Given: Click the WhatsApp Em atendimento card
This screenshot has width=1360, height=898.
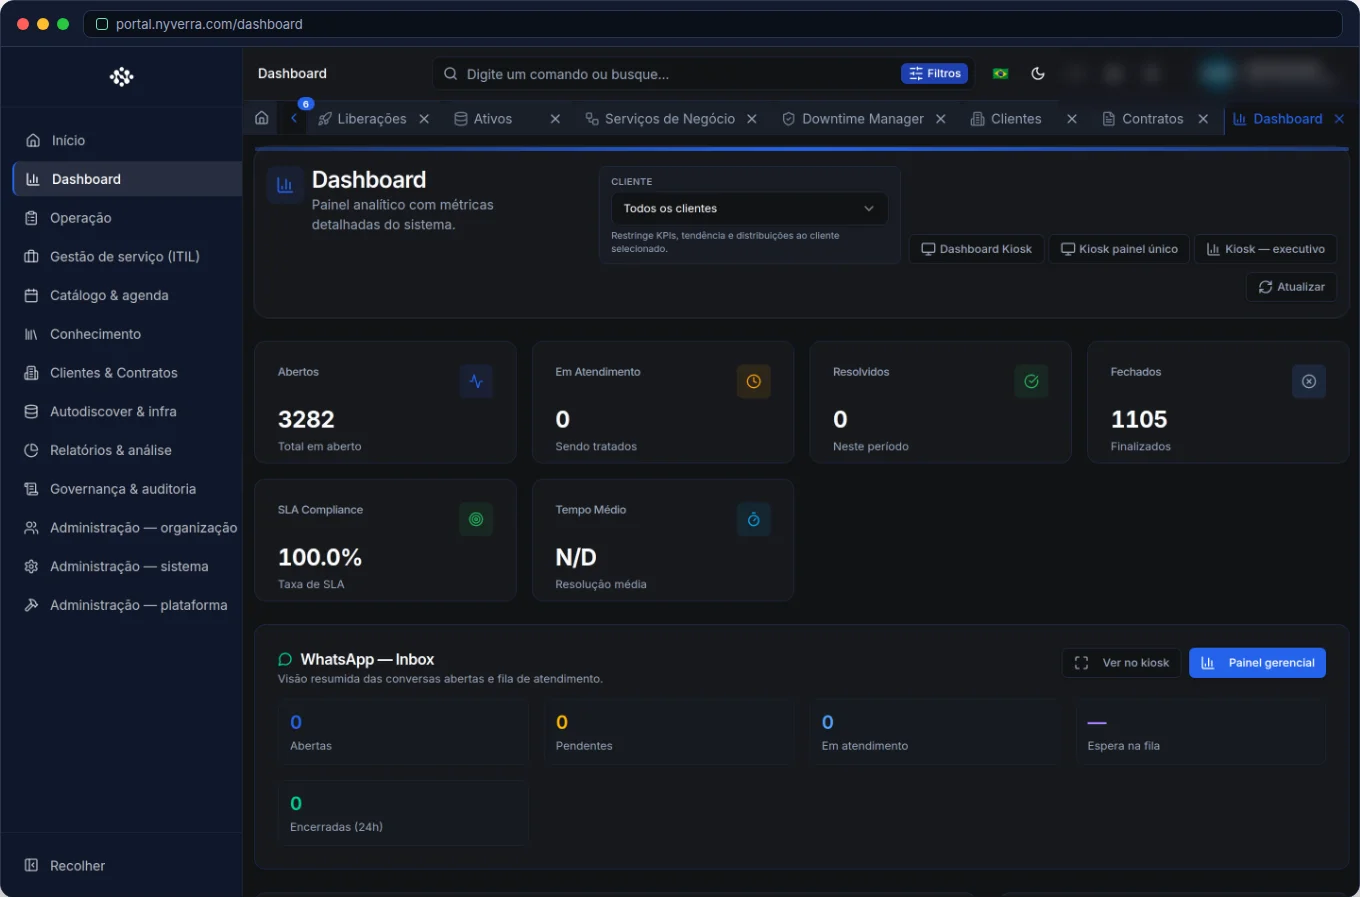Looking at the screenshot, I should [935, 733].
